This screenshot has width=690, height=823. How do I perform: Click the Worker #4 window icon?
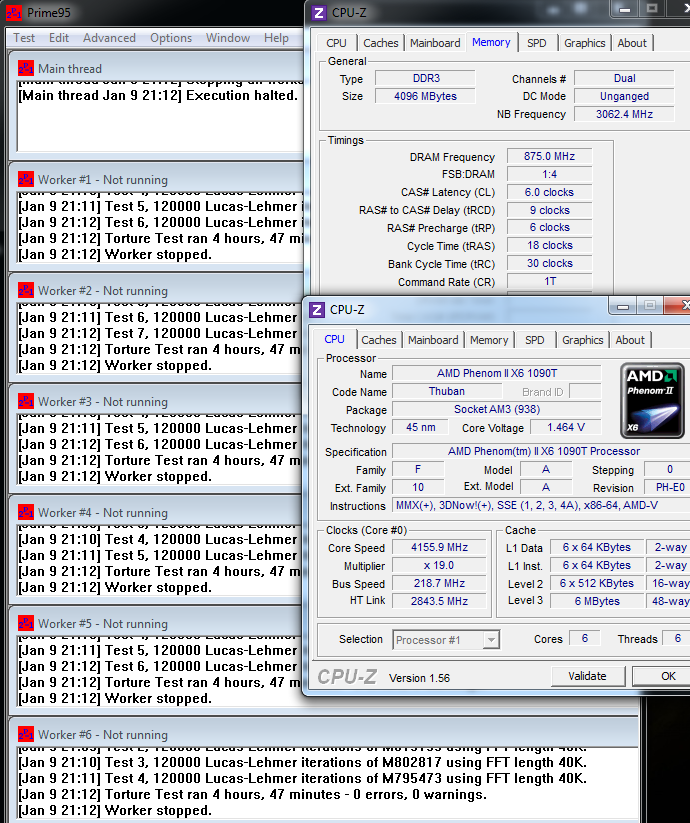click(26, 513)
